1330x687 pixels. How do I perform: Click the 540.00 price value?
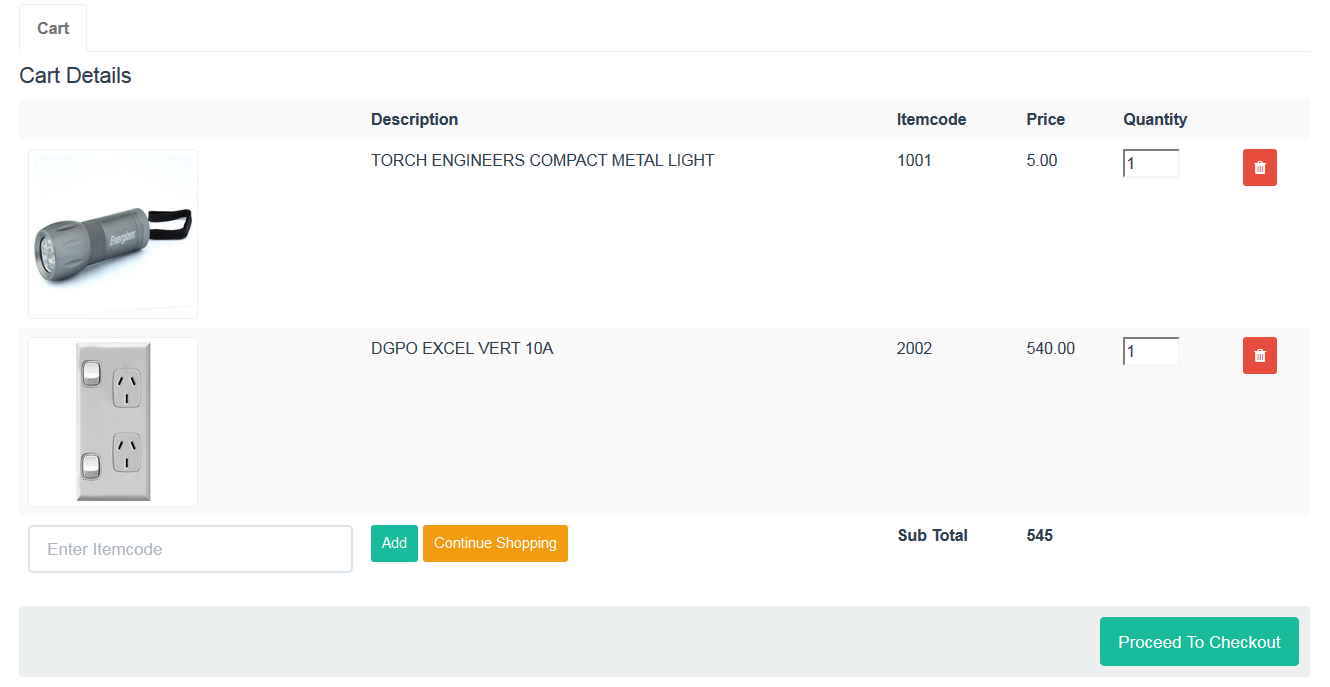tap(1050, 348)
